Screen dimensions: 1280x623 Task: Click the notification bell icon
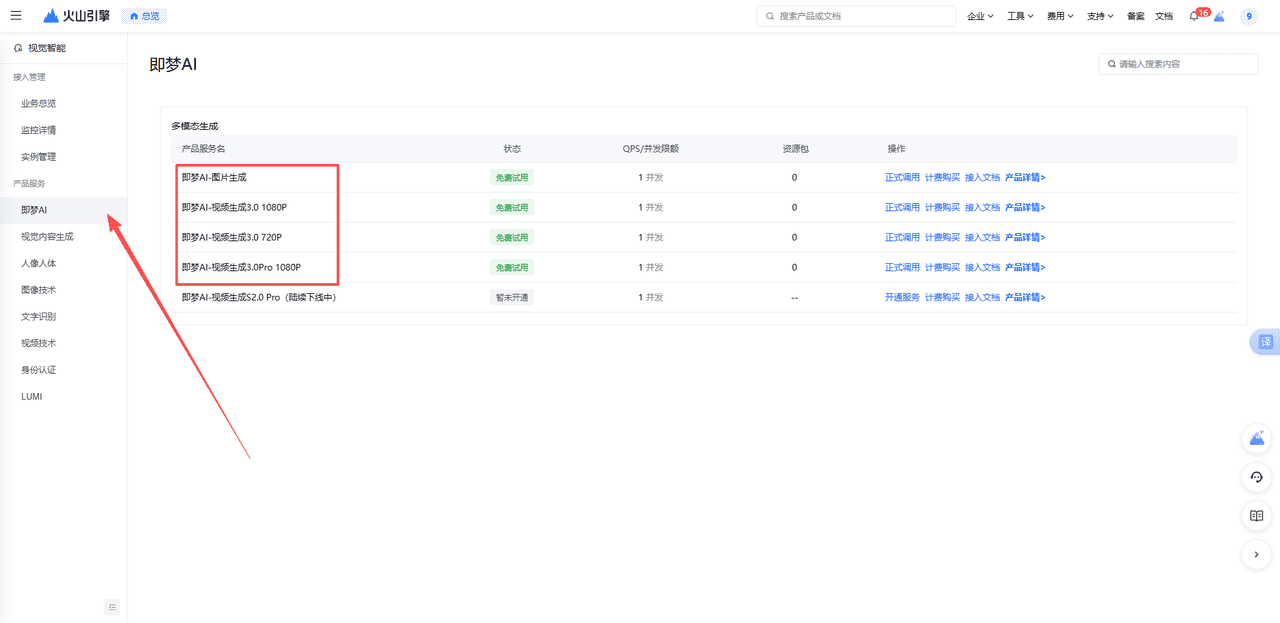click(1194, 16)
